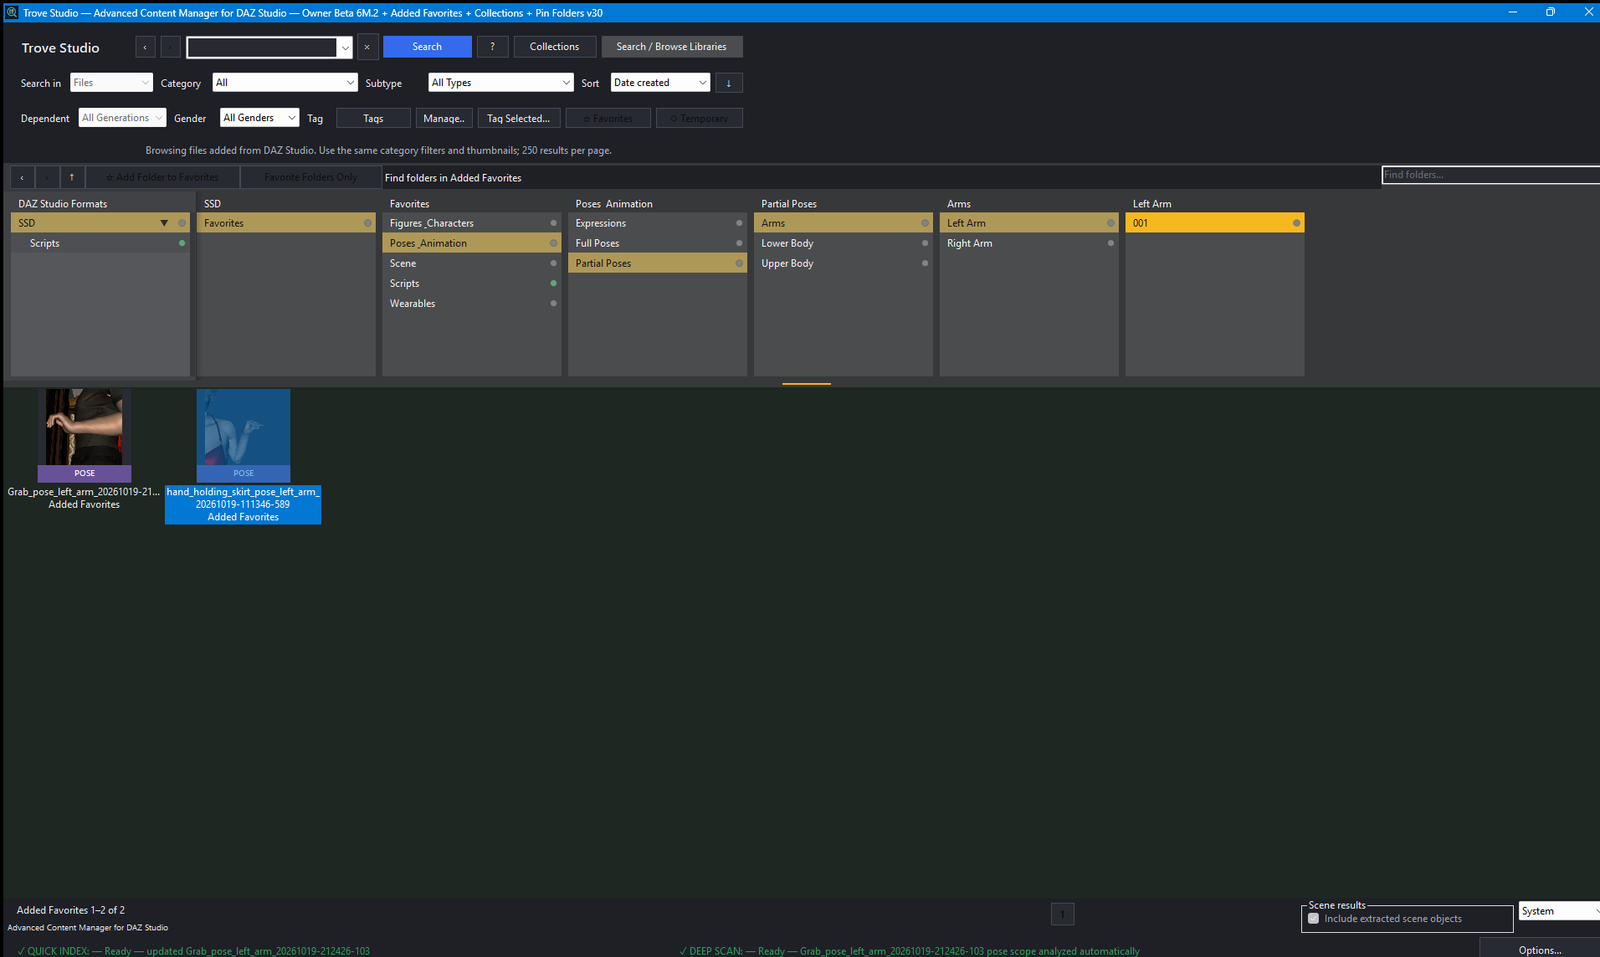This screenshot has width=1600, height=957.
Task: Click status dot on the Scripts row under Favorites
Action: click(553, 283)
